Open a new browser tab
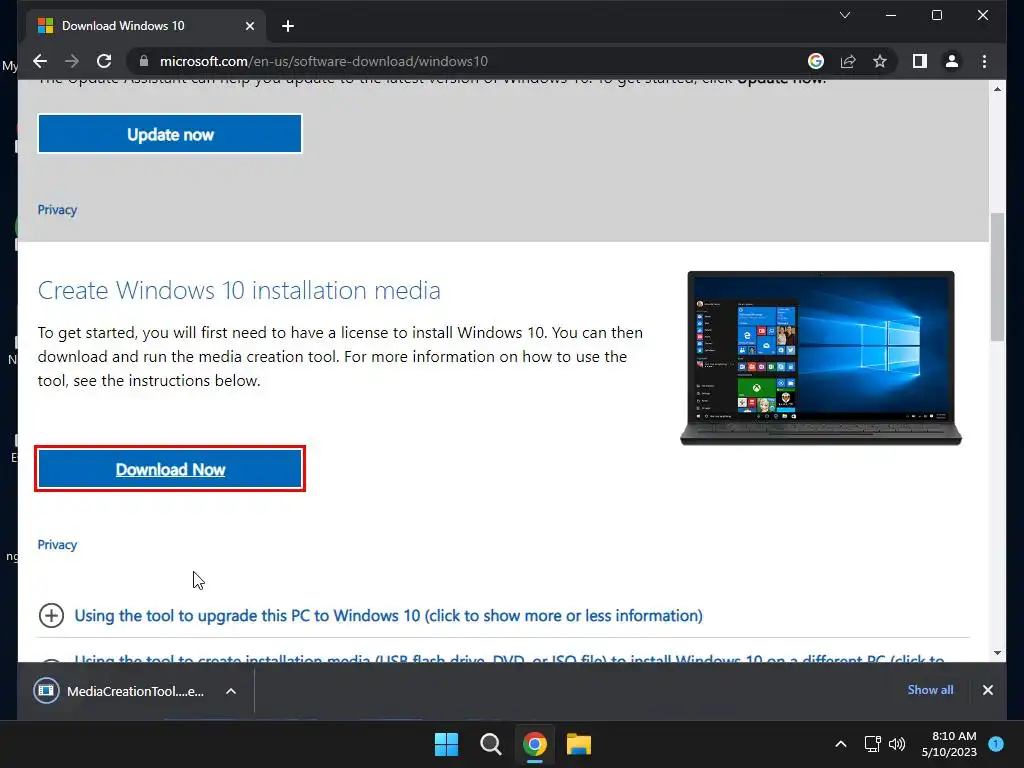1024x768 pixels. point(287,26)
